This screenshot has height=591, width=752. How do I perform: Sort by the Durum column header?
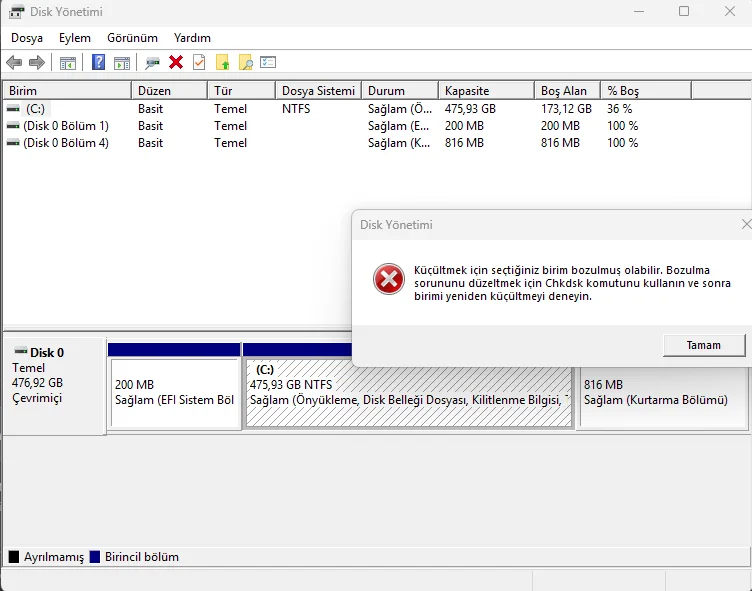(x=400, y=91)
